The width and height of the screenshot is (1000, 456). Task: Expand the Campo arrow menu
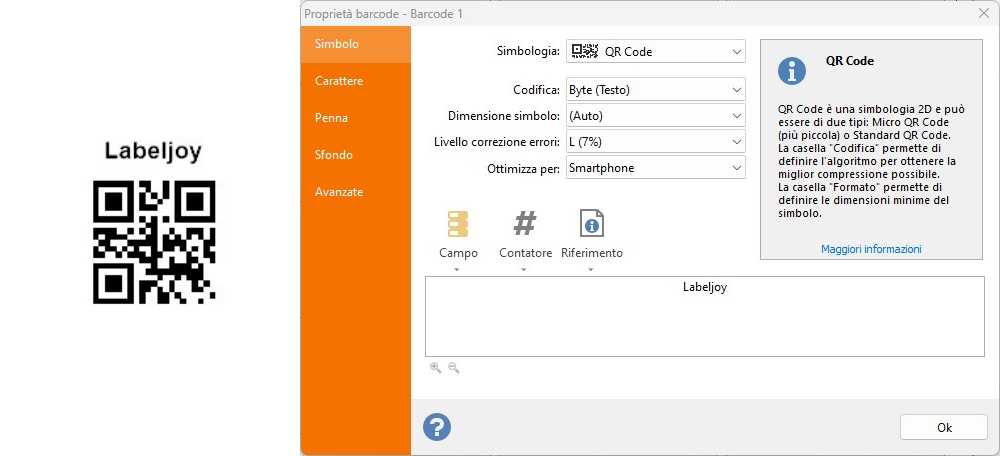coord(457,270)
